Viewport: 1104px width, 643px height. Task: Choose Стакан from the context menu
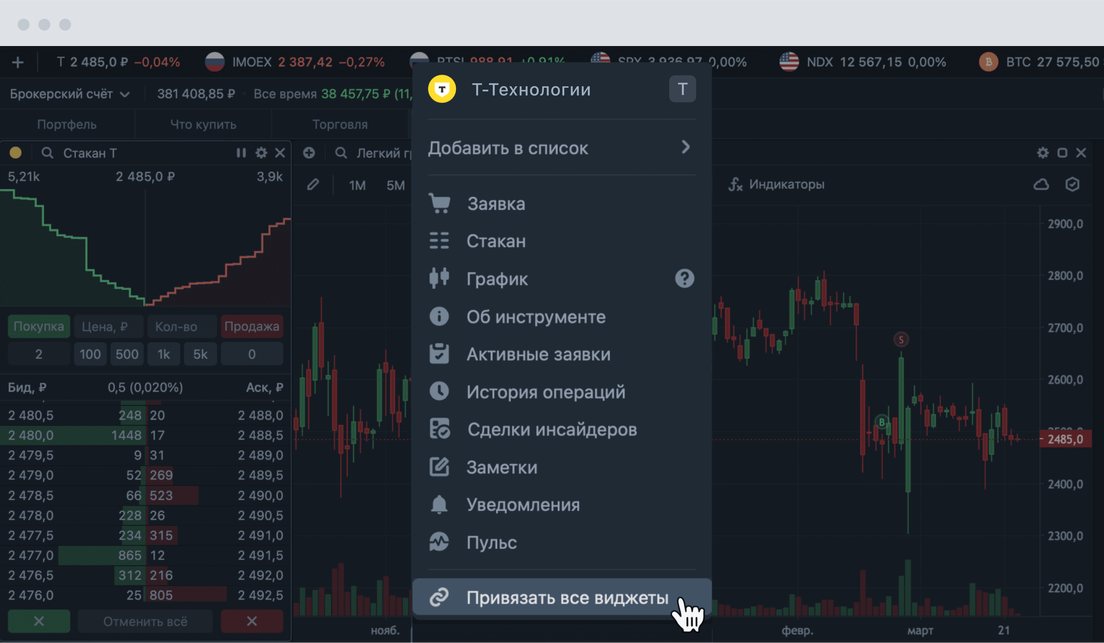561,241
